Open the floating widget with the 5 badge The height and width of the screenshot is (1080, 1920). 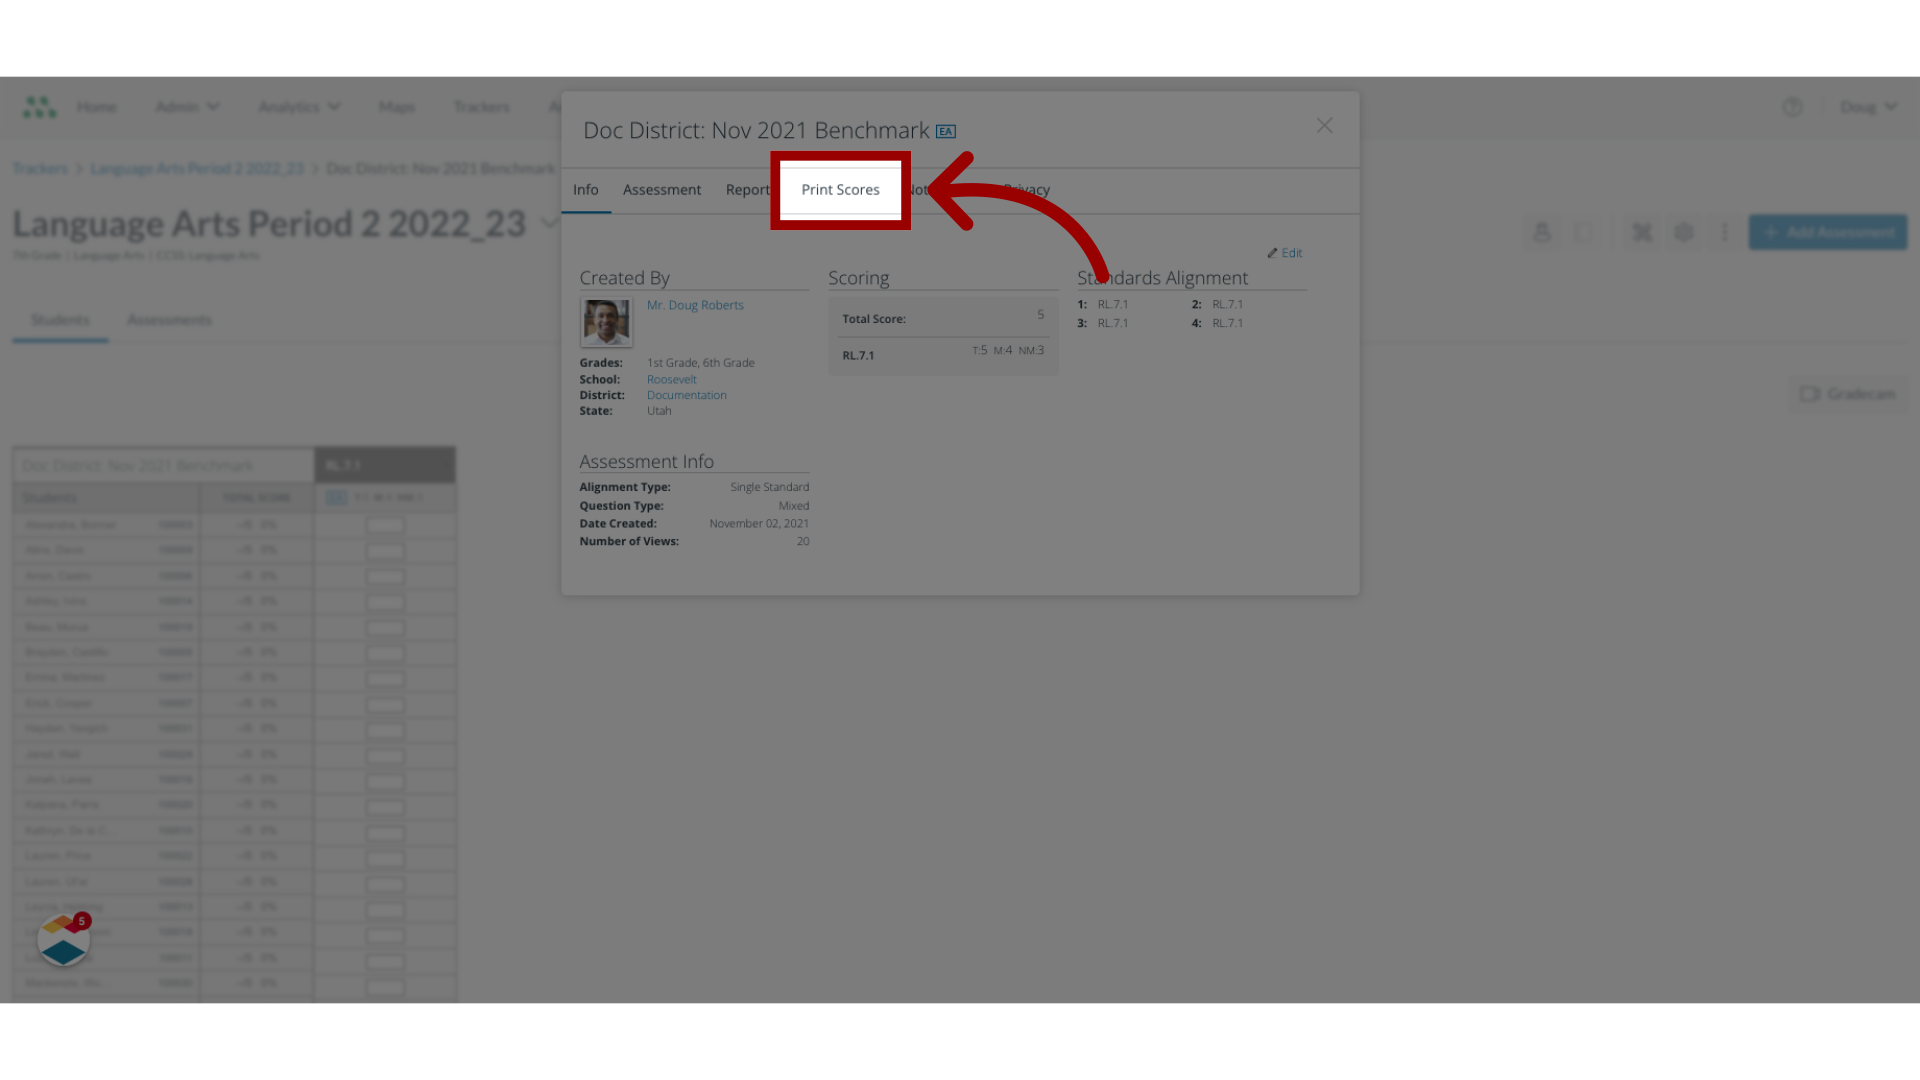coord(64,940)
